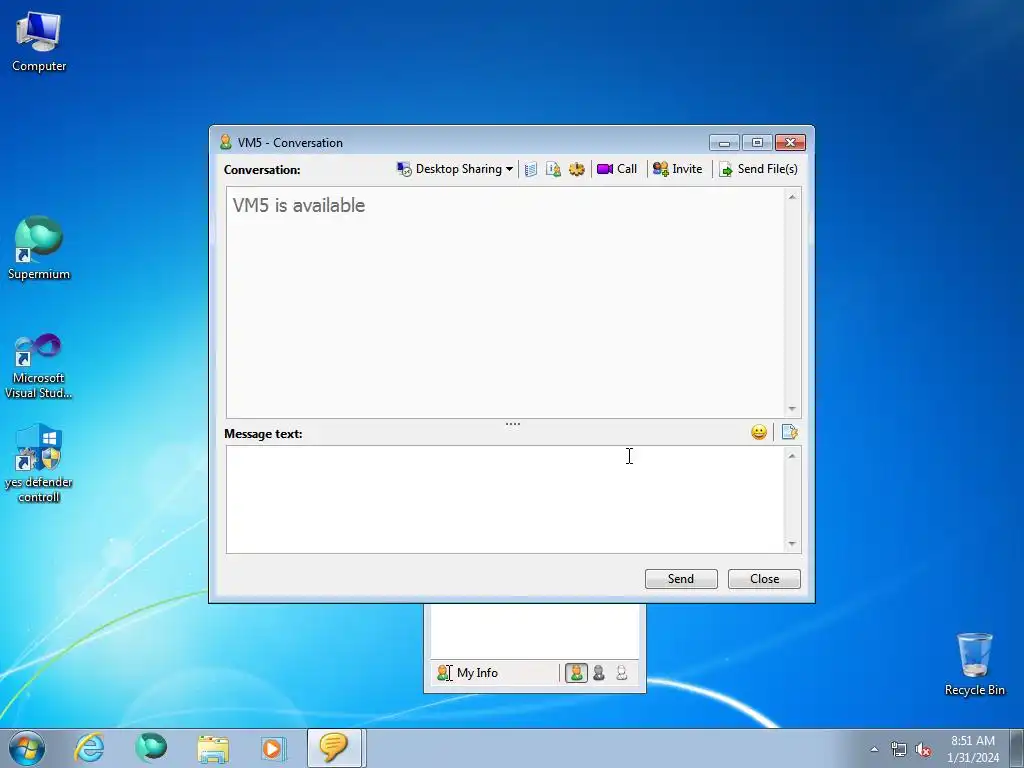This screenshot has height=768, width=1024.
Task: Open the Windows Start menu
Action: (27, 748)
